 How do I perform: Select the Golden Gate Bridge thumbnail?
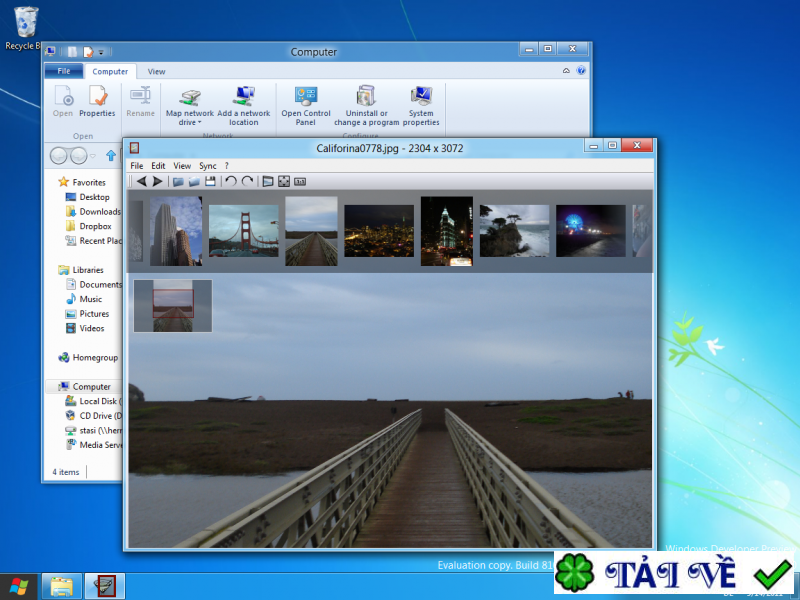[243, 231]
